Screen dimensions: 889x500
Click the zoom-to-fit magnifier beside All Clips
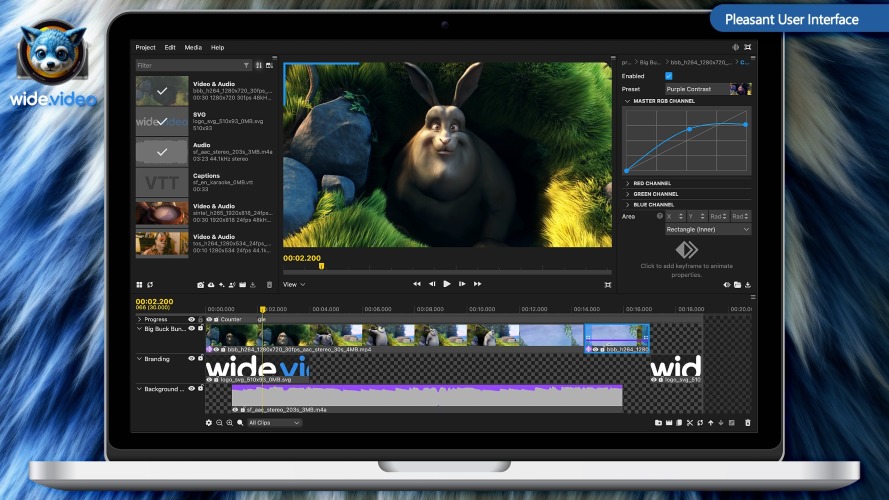(240, 422)
